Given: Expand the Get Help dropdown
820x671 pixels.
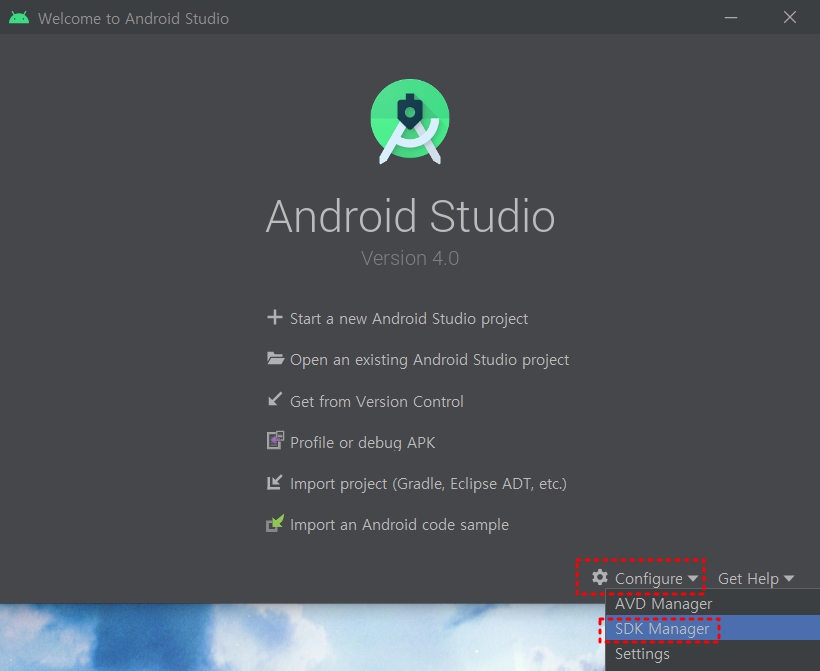Looking at the screenshot, I should 756,578.
